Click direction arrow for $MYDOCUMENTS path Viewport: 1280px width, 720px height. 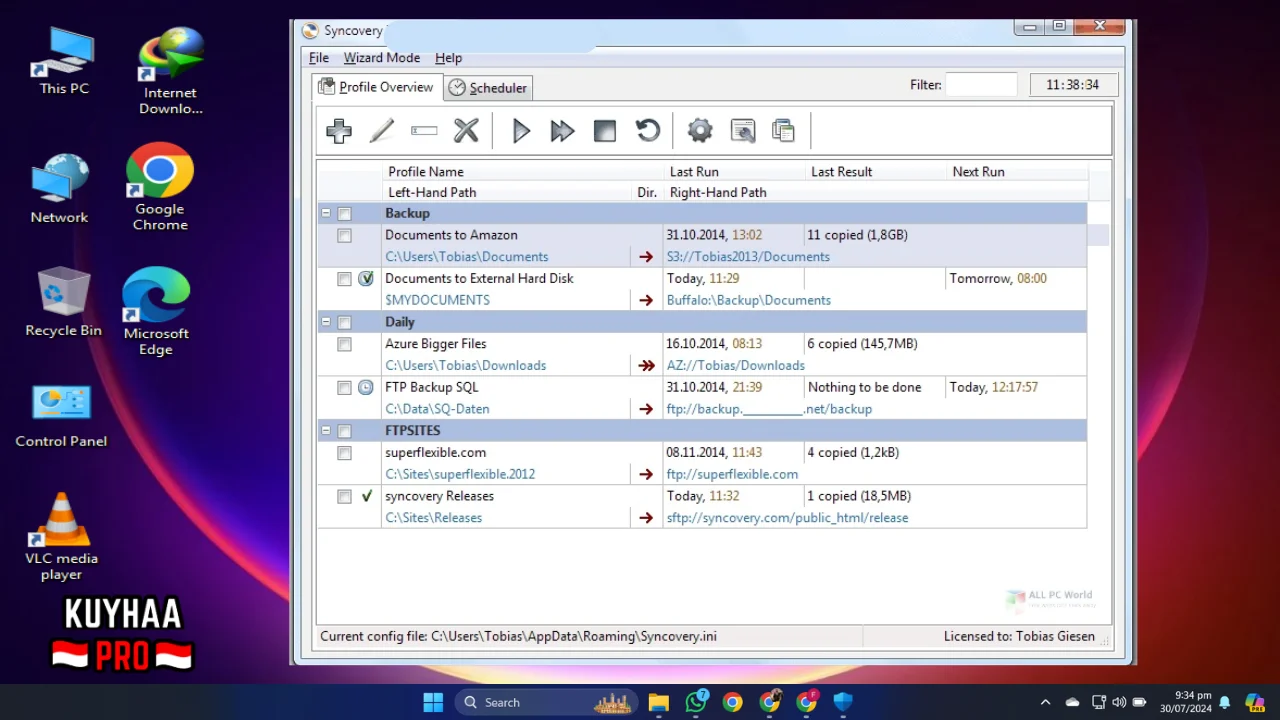pos(646,300)
